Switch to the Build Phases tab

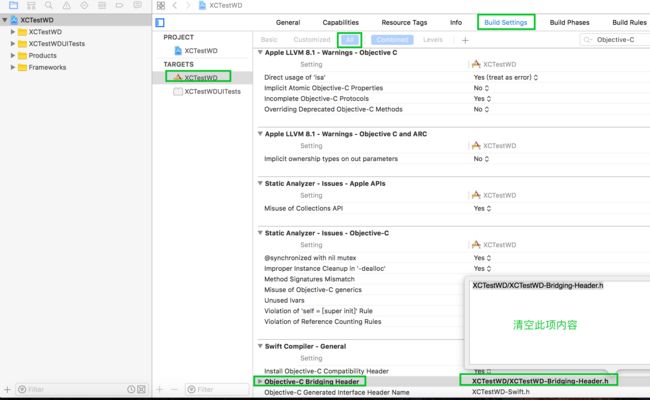pyautogui.click(x=569, y=22)
